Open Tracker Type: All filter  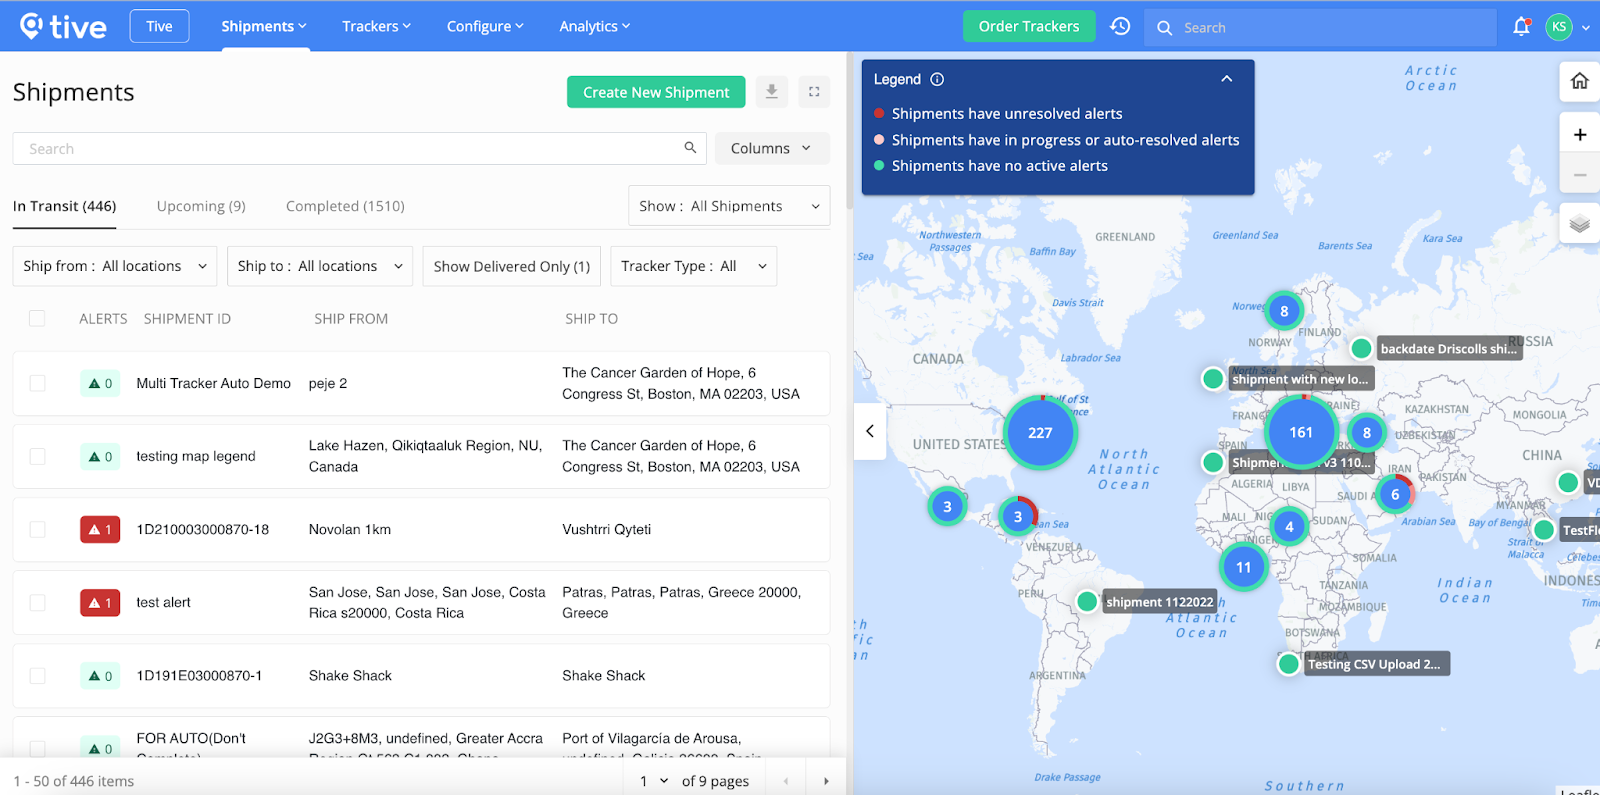694,266
